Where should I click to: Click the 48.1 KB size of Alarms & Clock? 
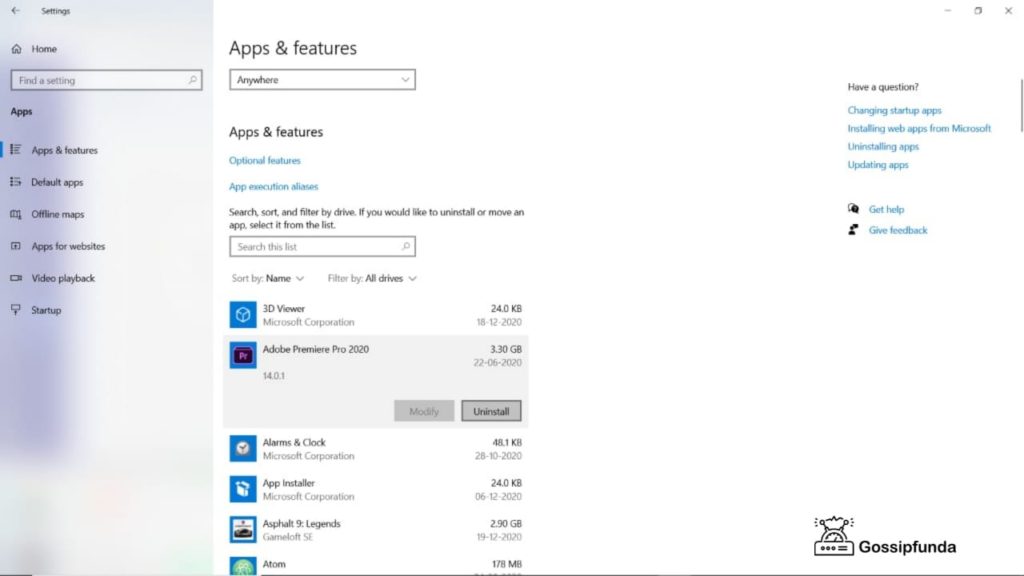pyautogui.click(x=507, y=443)
